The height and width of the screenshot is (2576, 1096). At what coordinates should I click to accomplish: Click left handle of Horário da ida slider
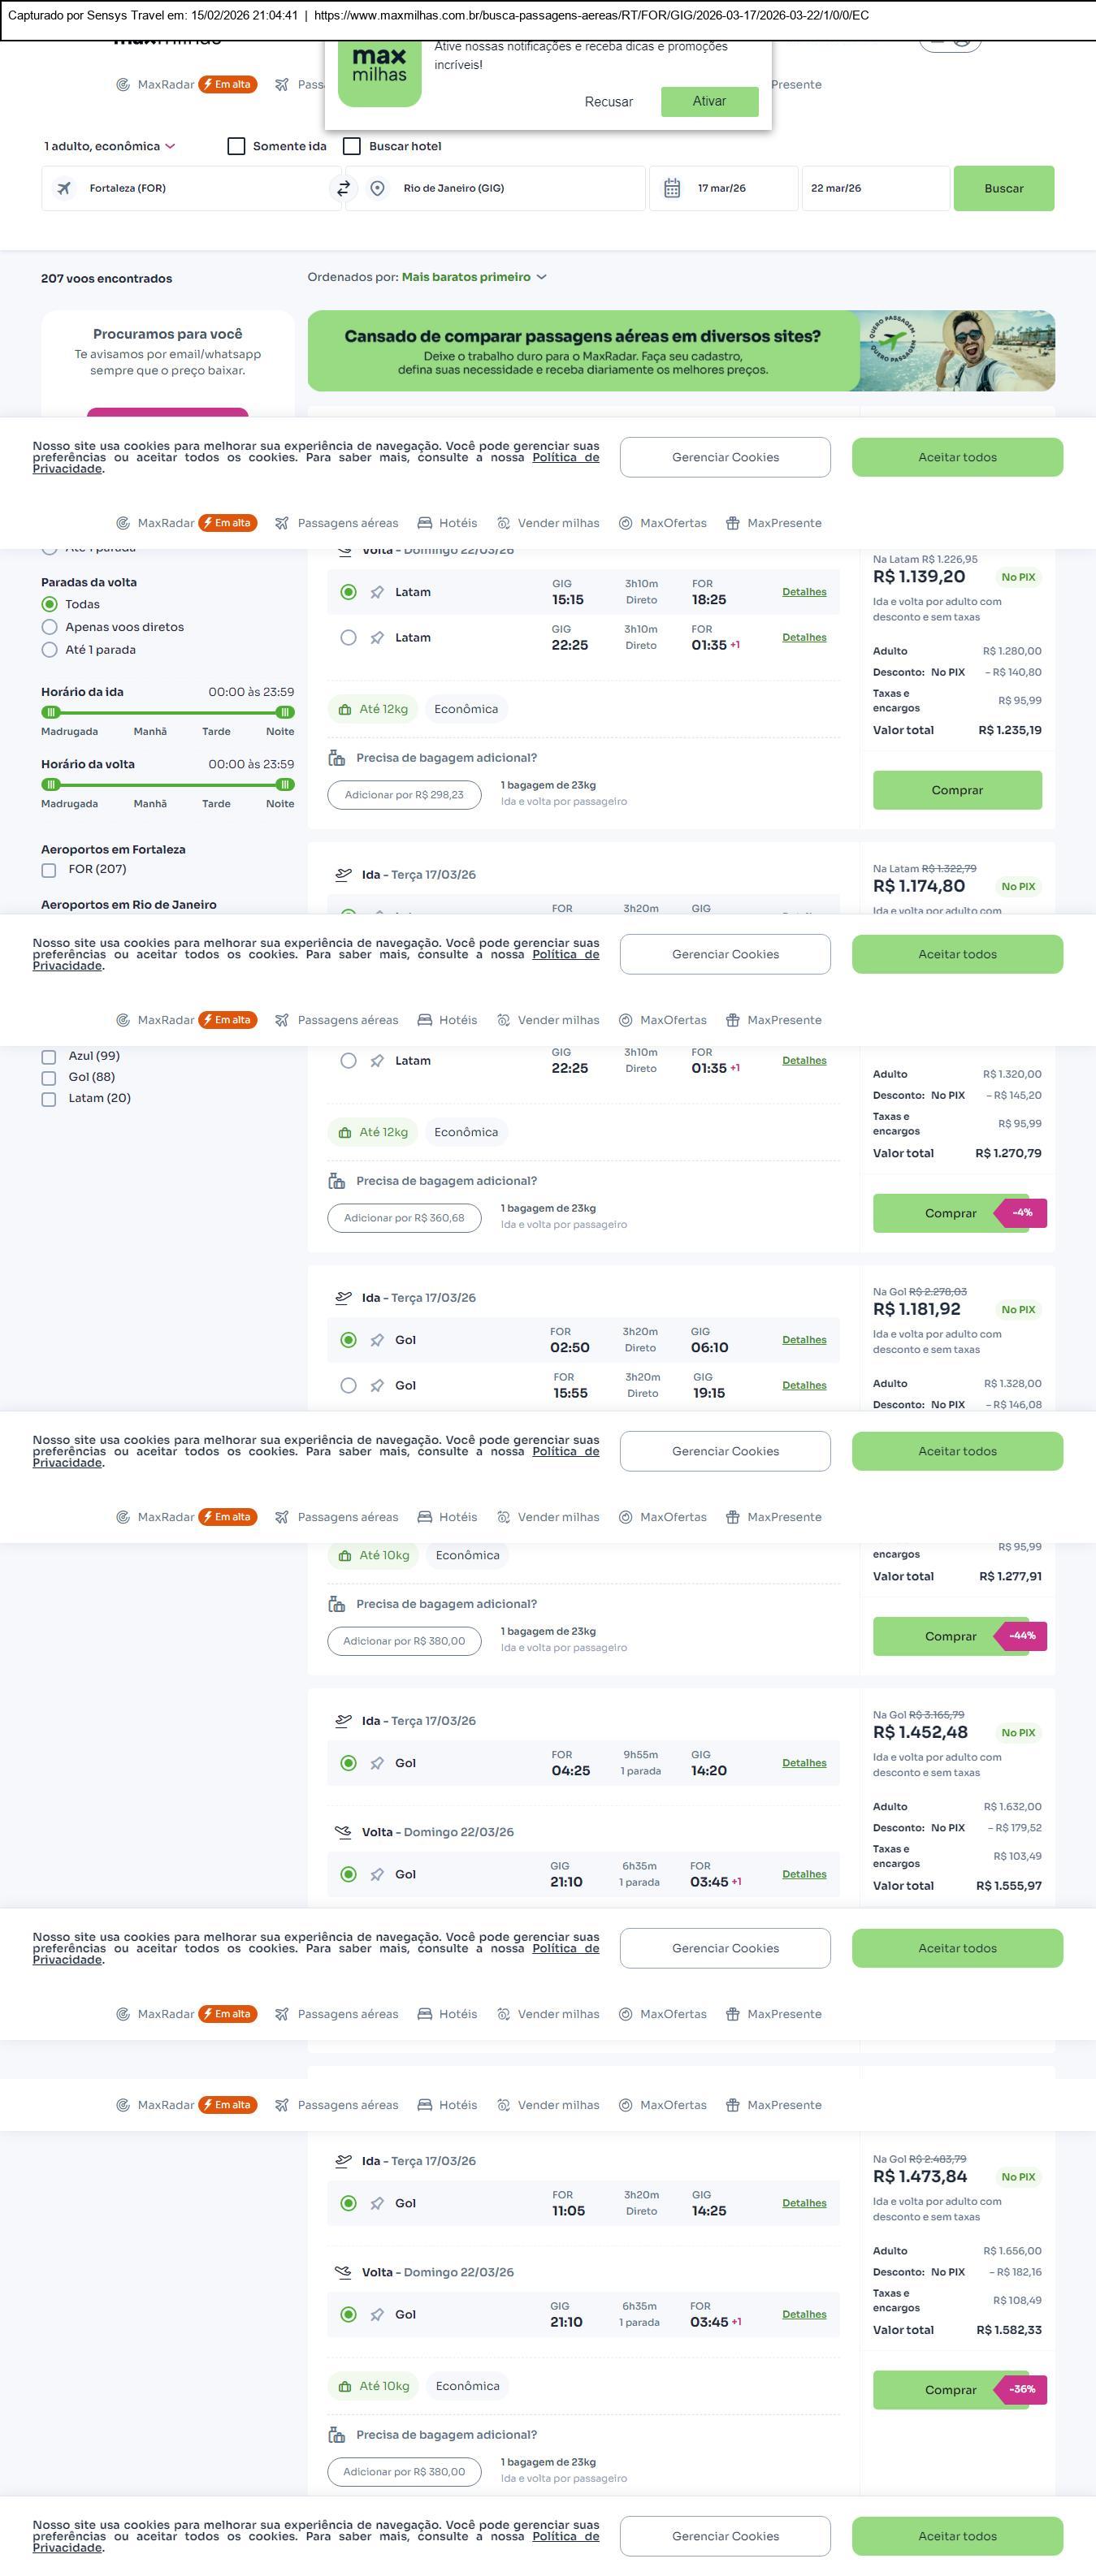tap(51, 712)
